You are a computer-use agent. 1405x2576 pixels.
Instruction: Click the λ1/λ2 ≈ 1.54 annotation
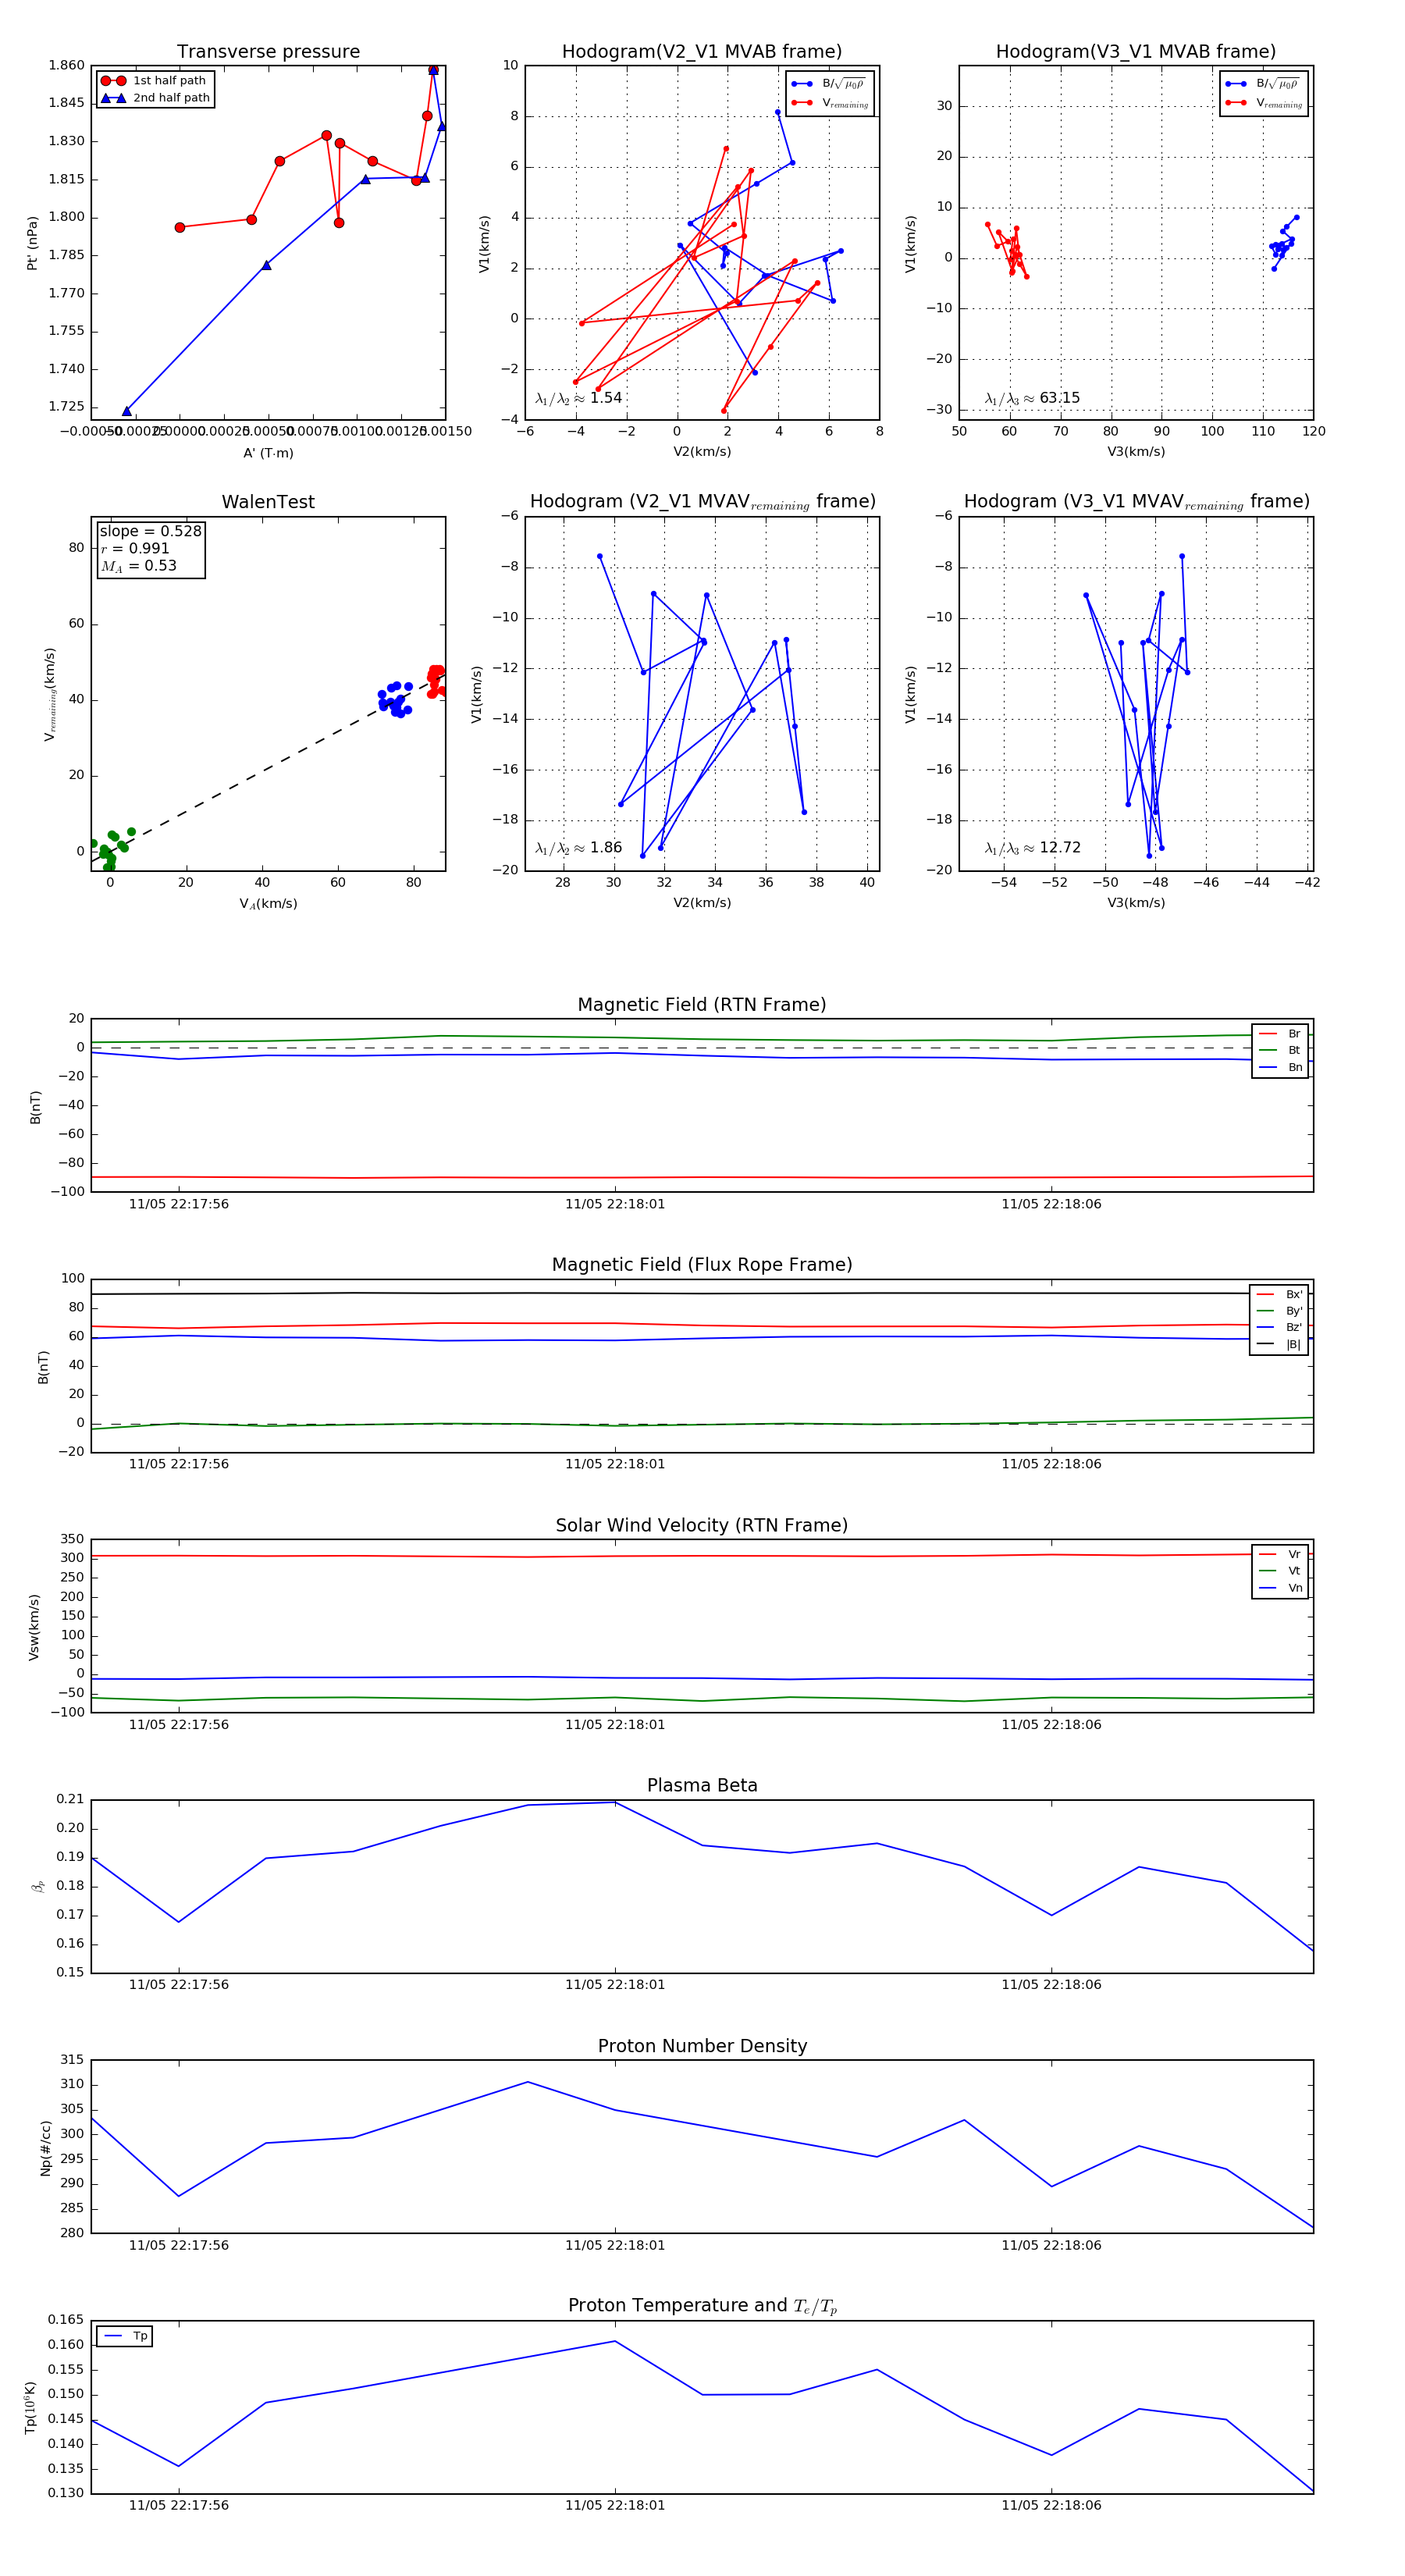tap(578, 398)
